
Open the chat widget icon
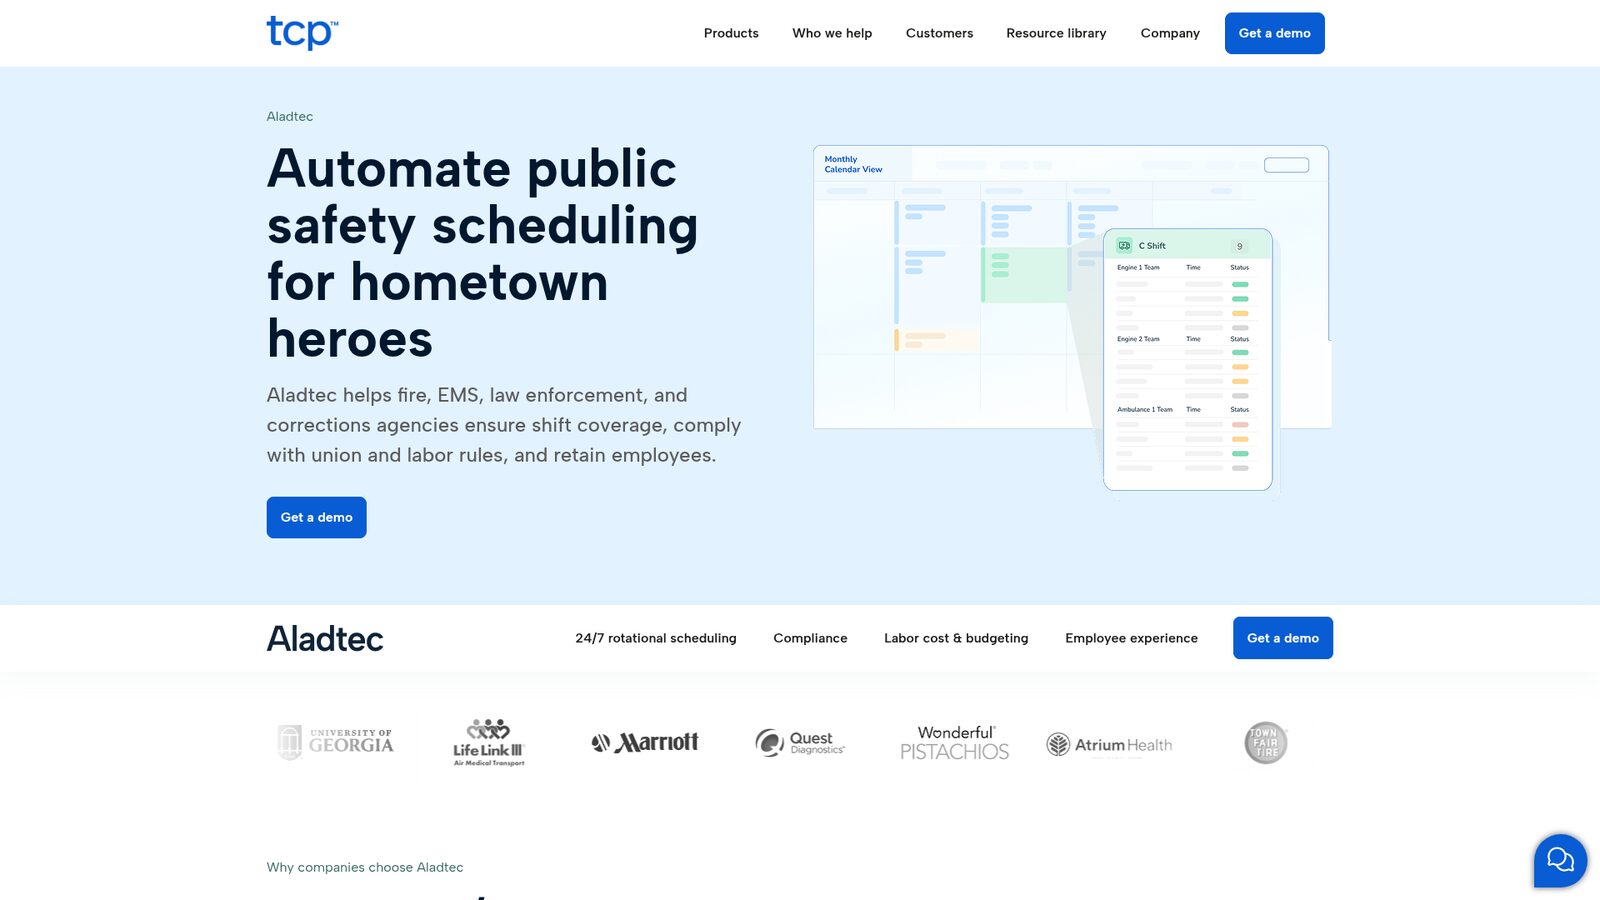coord(1560,860)
